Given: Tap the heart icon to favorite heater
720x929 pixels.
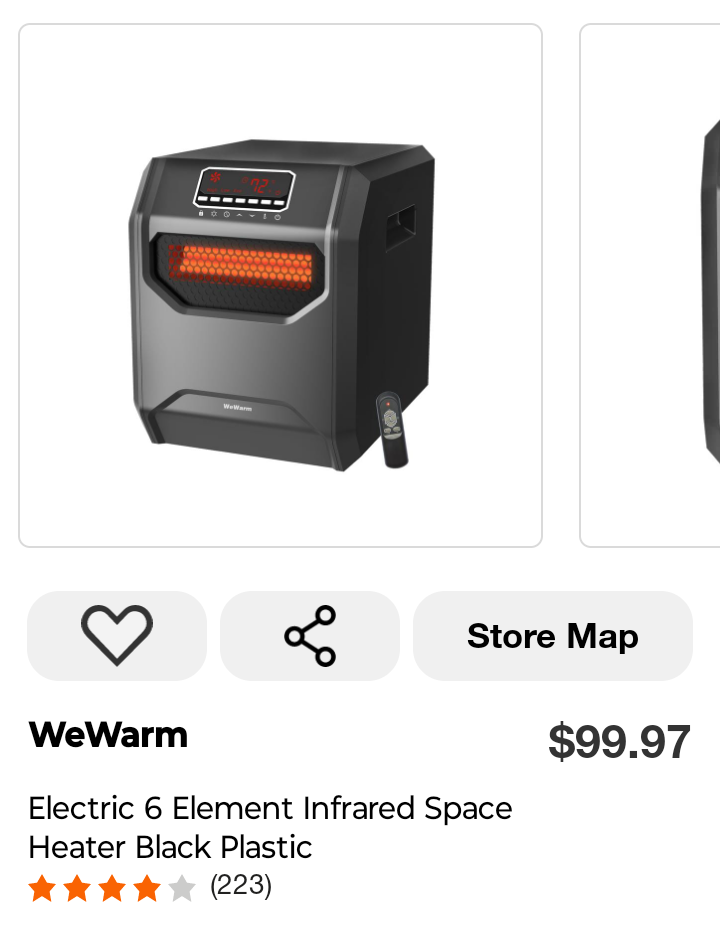Looking at the screenshot, I should [x=117, y=636].
